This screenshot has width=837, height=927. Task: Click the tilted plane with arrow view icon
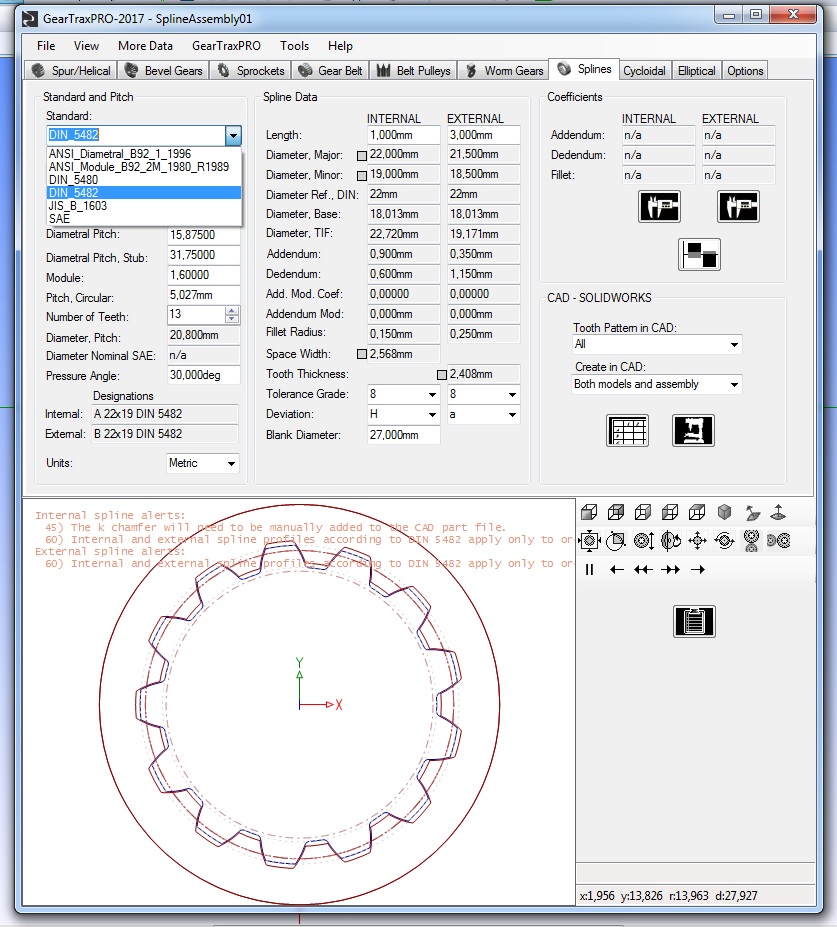752,513
